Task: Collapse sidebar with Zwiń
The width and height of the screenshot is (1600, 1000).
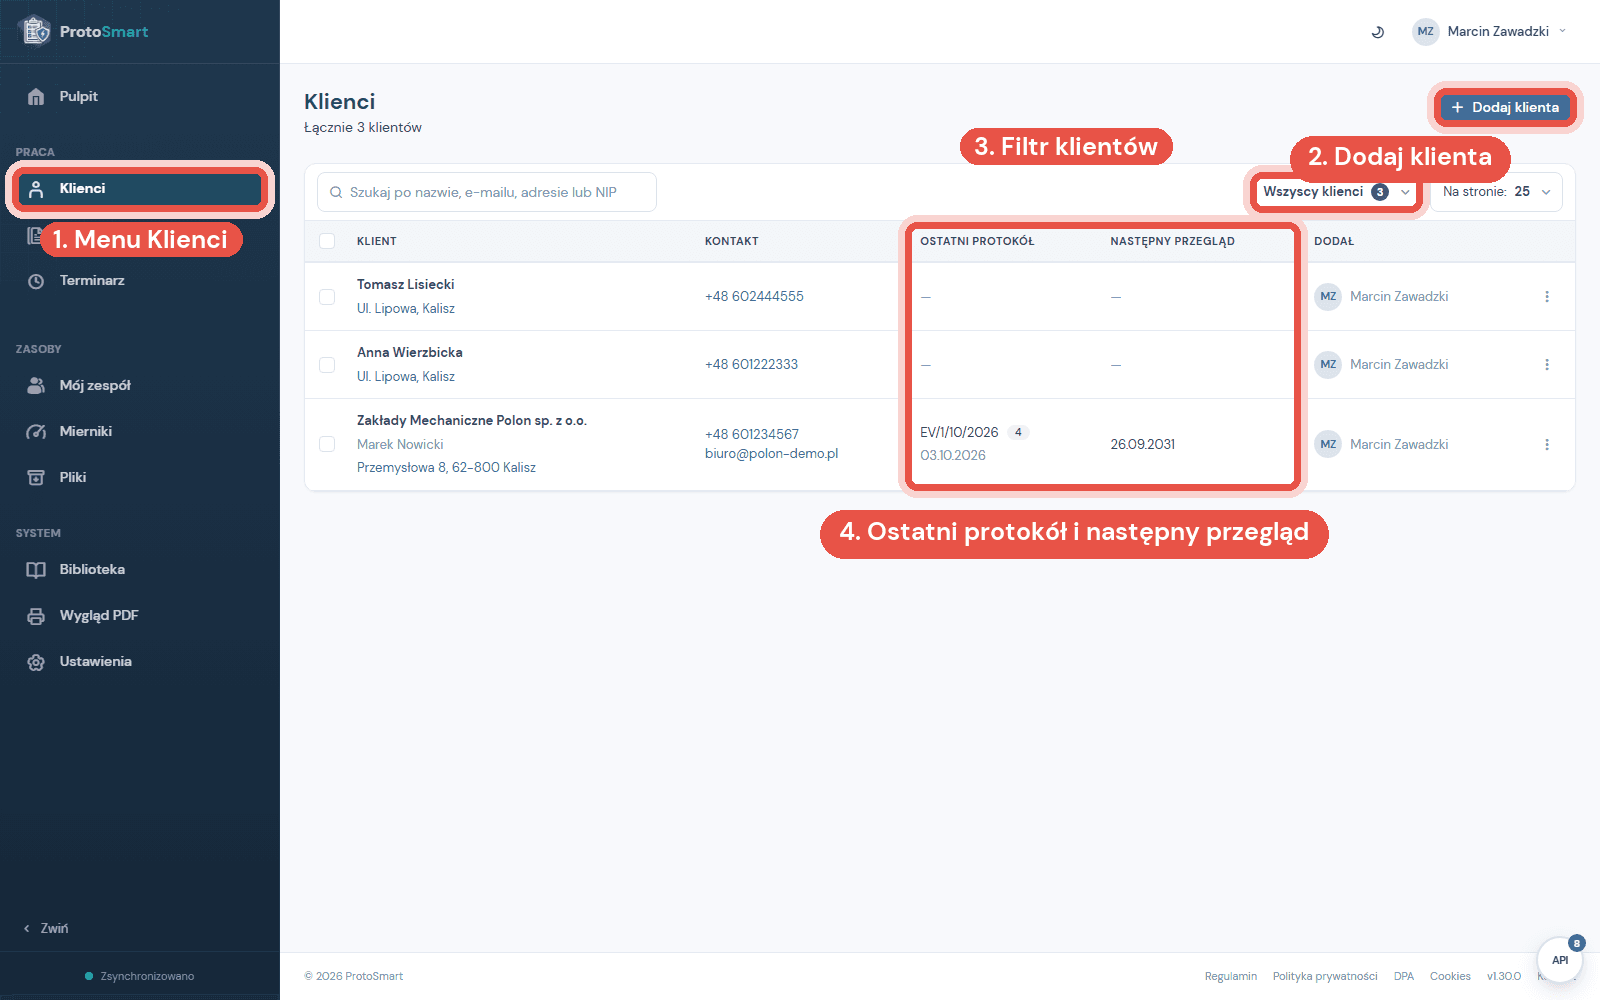Action: [x=46, y=929]
